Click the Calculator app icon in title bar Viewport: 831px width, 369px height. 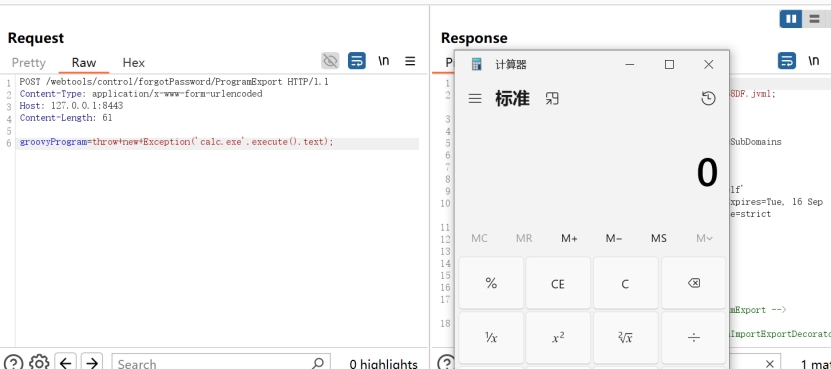(476, 64)
